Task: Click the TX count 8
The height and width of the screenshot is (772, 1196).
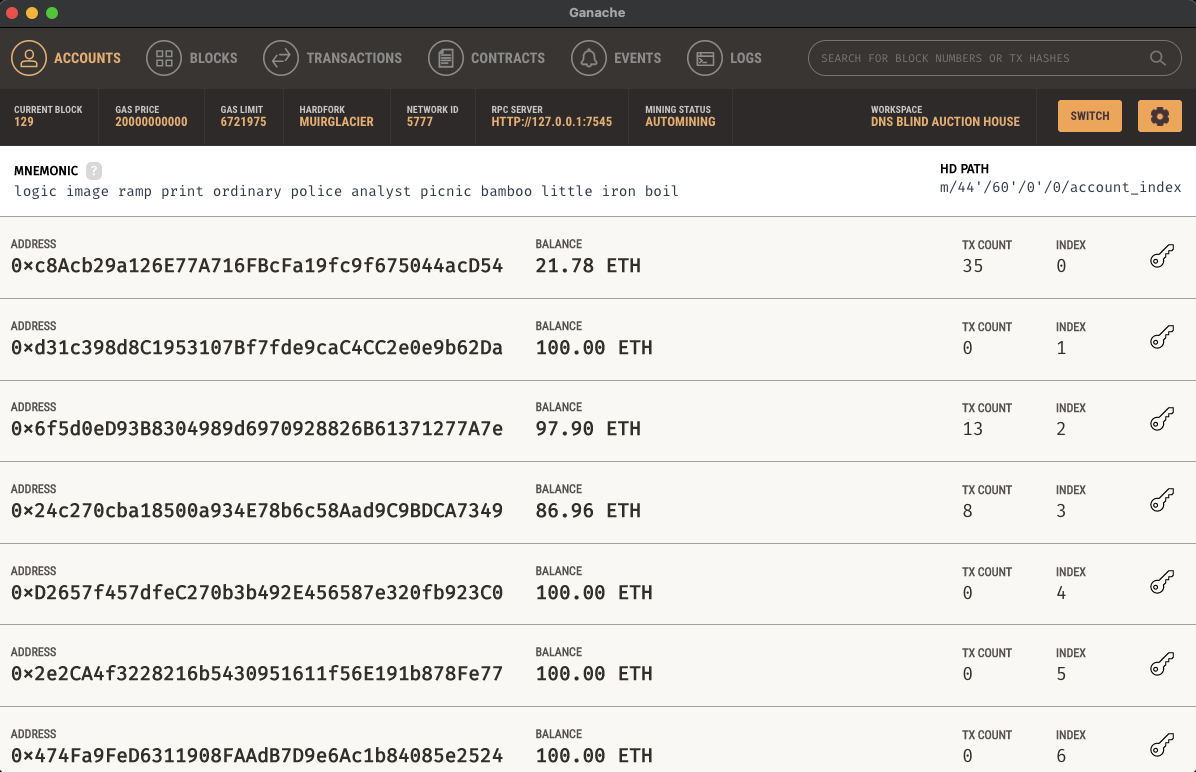Action: 967,511
